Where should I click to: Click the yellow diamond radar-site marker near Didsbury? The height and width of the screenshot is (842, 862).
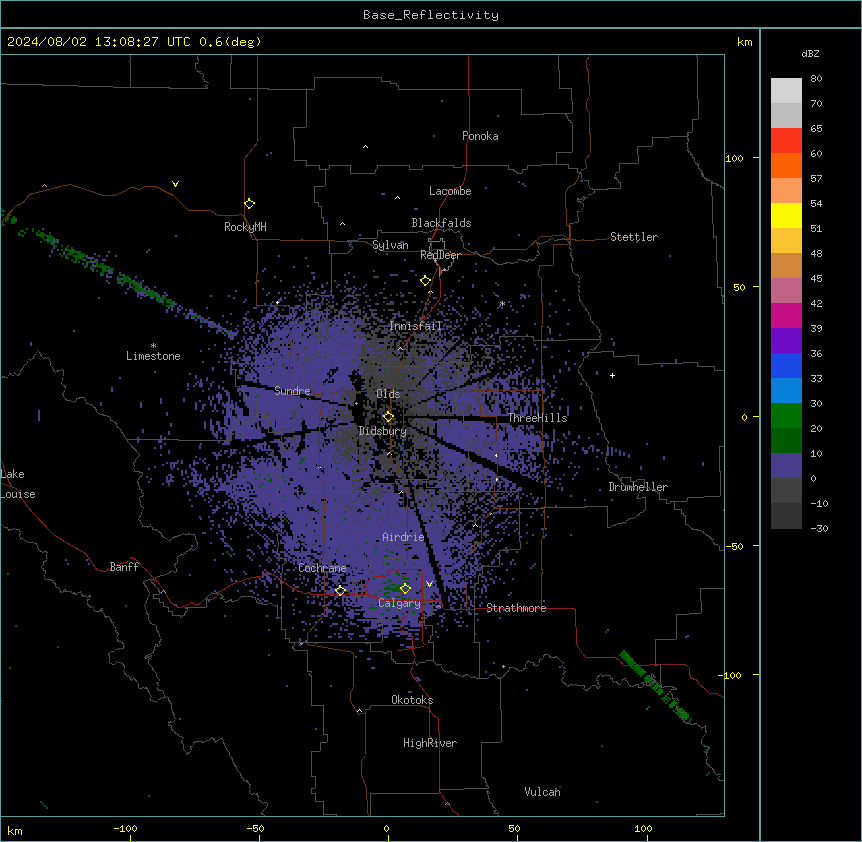click(388, 417)
